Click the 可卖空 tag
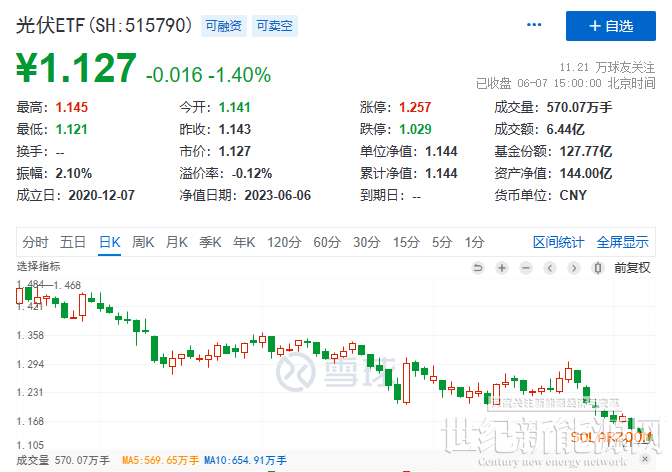This screenshot has width=672, height=472. click(275, 26)
